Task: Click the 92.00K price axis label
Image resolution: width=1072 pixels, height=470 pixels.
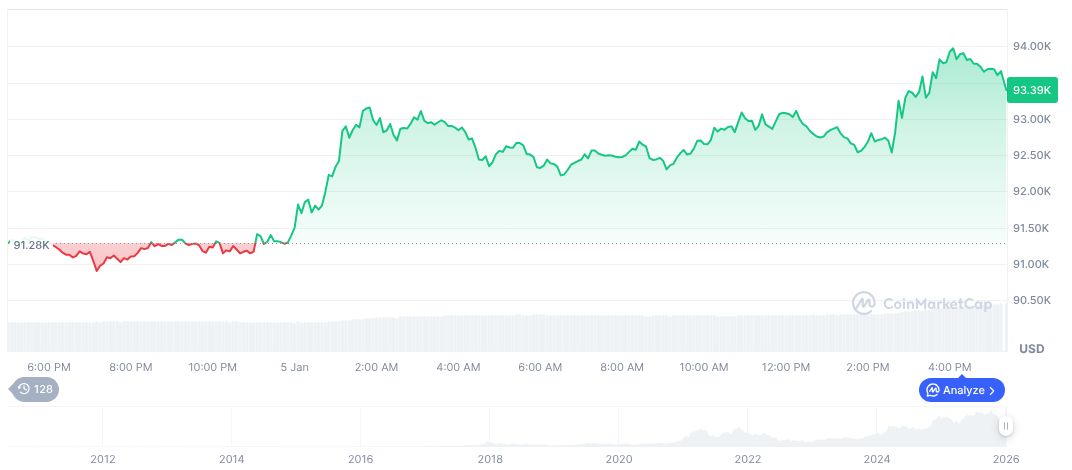Action: 1032,191
